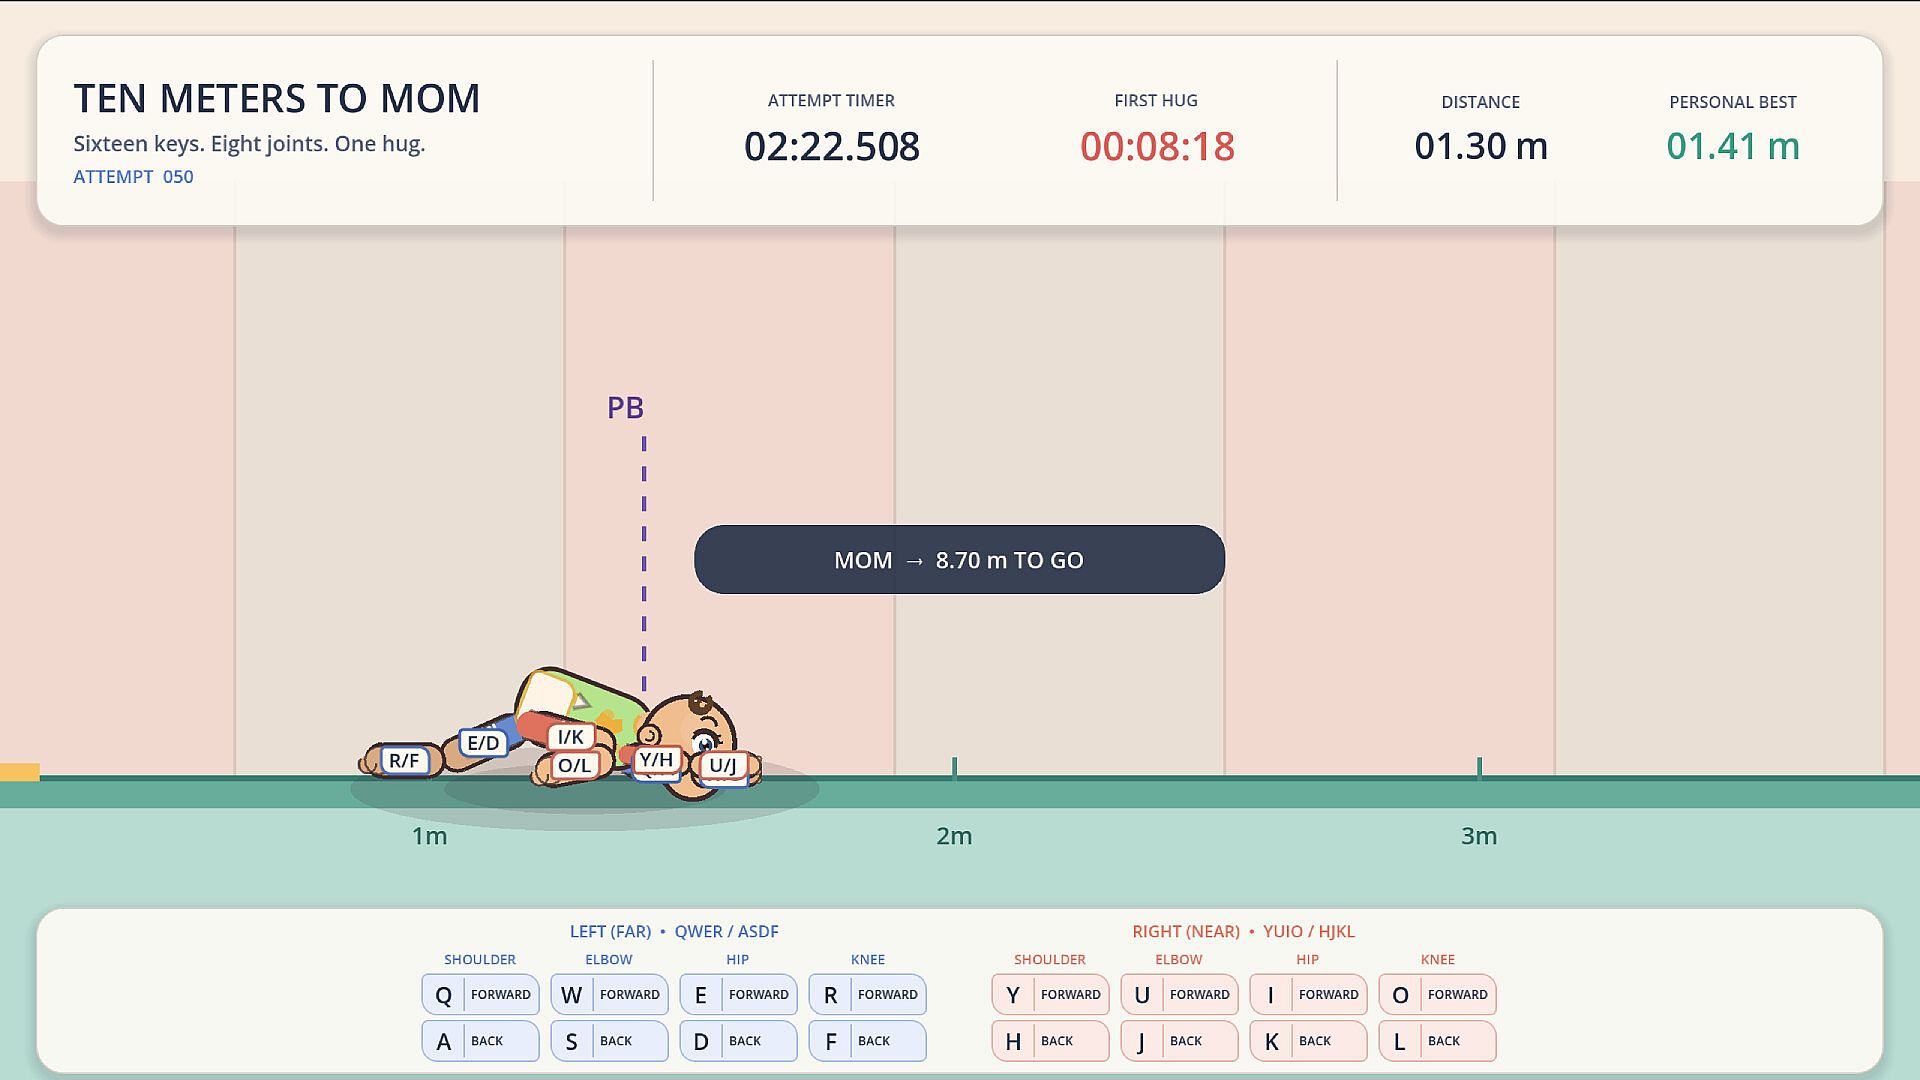
Task: Click the L right knee back key
Action: (x=1437, y=1040)
